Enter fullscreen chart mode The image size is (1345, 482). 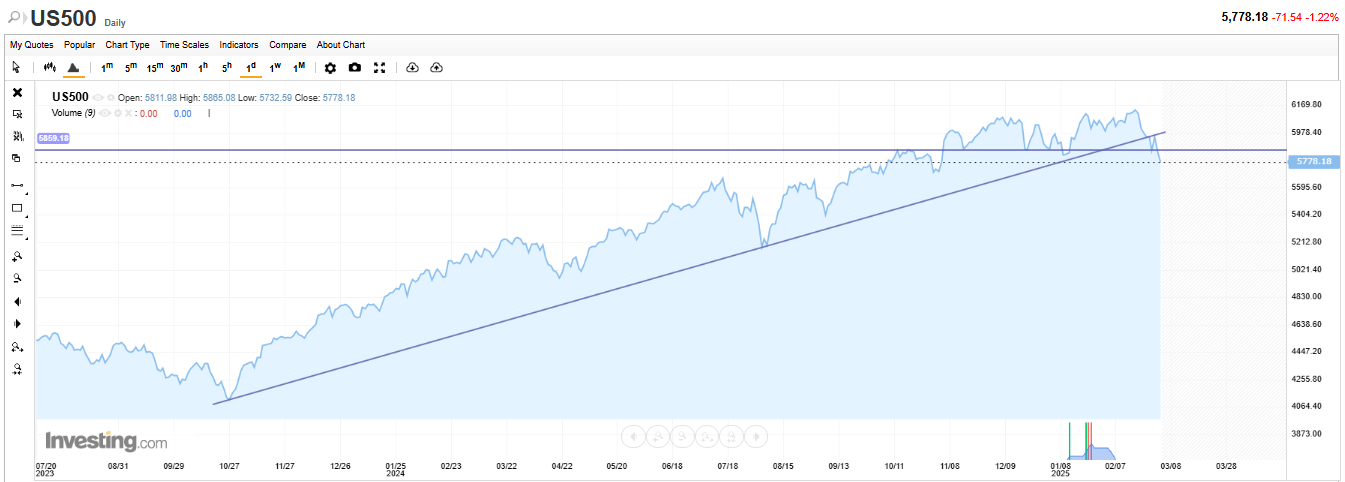379,67
